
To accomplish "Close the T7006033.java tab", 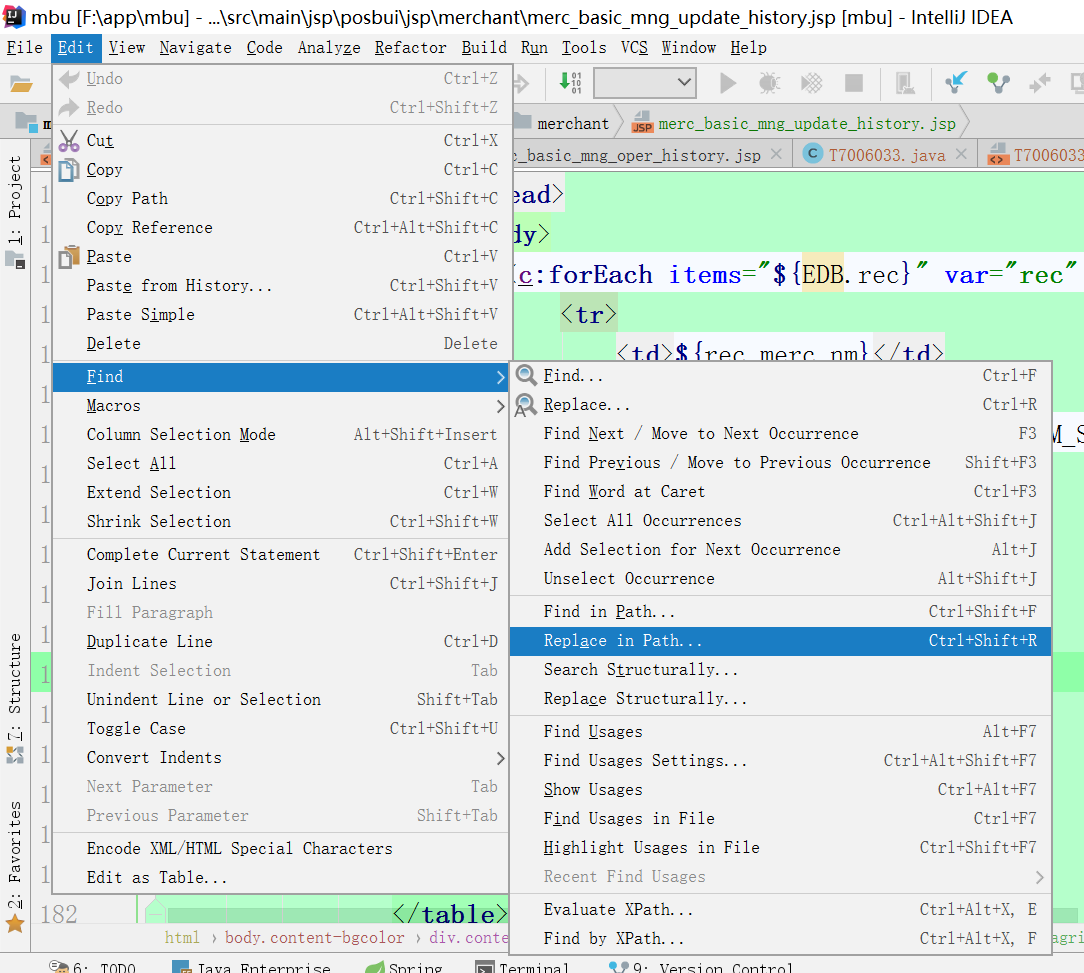I will click(x=961, y=154).
